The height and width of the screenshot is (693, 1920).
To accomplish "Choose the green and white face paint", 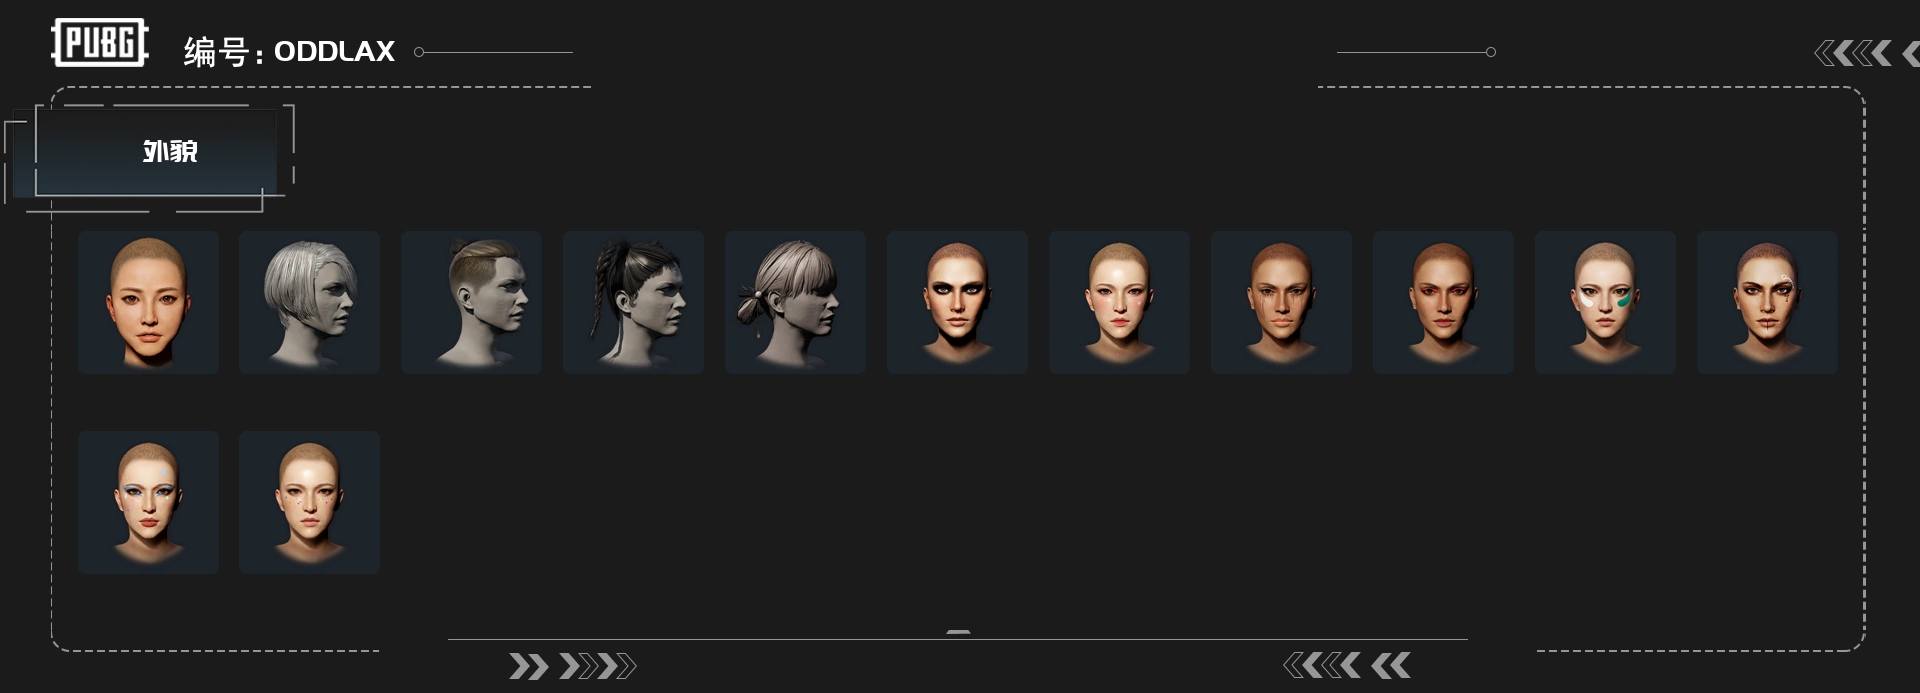I will point(1605,302).
